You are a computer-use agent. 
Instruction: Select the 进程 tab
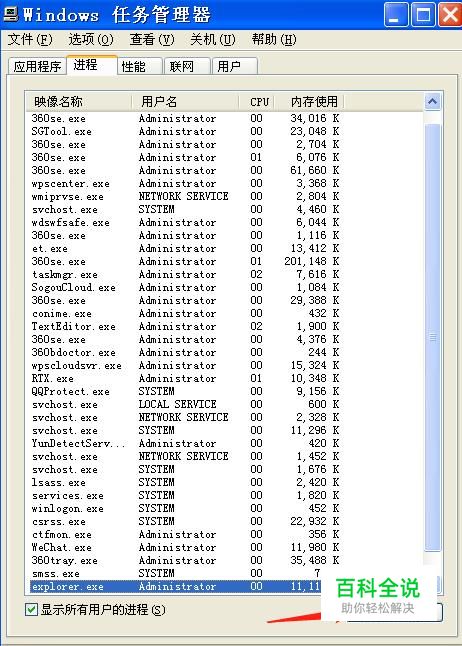pyautogui.click(x=92, y=65)
